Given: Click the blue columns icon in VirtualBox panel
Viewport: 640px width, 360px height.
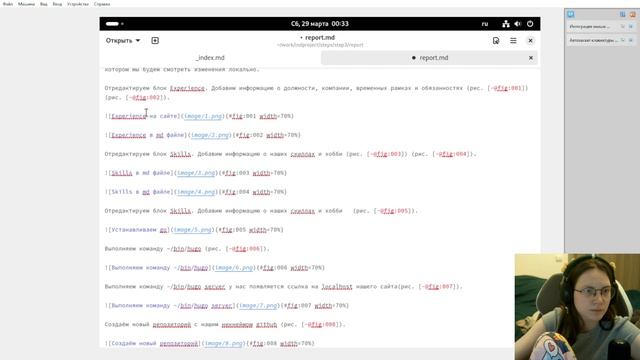Looking at the screenshot, I should coord(622,14).
